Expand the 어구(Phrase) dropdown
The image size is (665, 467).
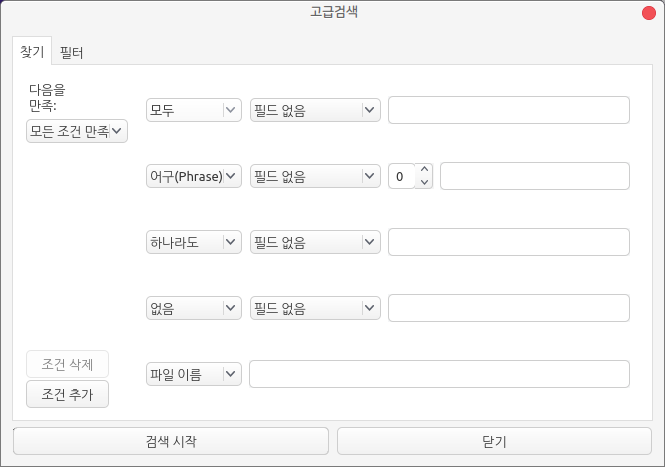194,176
